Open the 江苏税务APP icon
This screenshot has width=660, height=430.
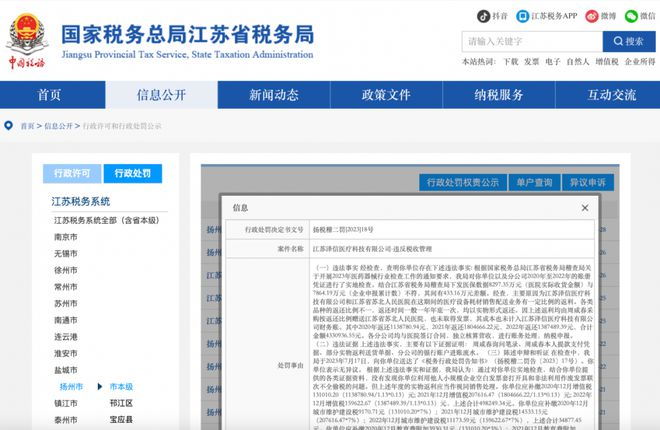[522, 16]
